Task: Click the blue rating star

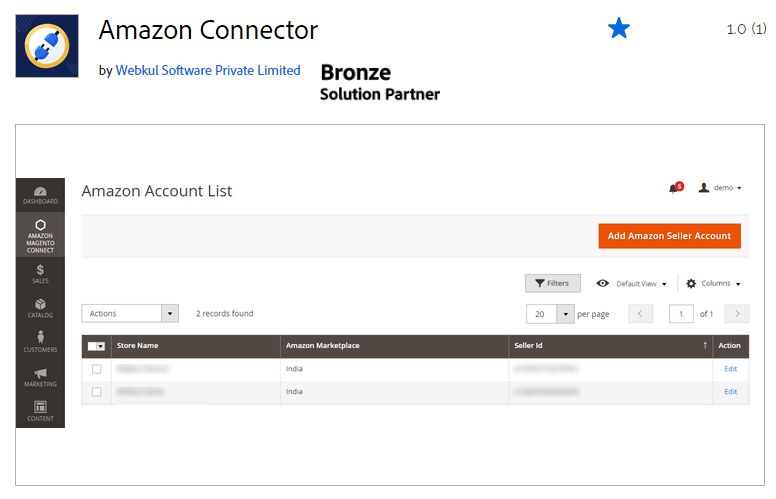Action: [619, 29]
